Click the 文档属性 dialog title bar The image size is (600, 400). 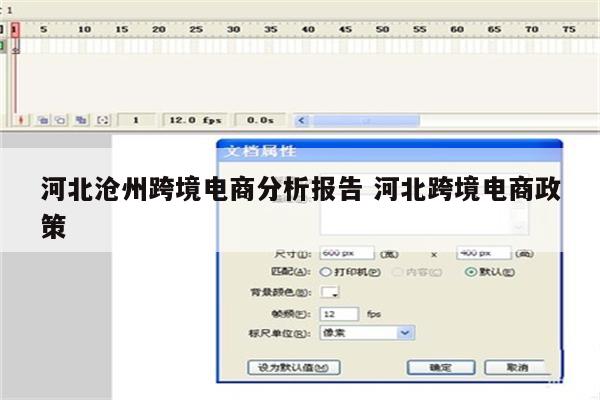[x=389, y=150]
